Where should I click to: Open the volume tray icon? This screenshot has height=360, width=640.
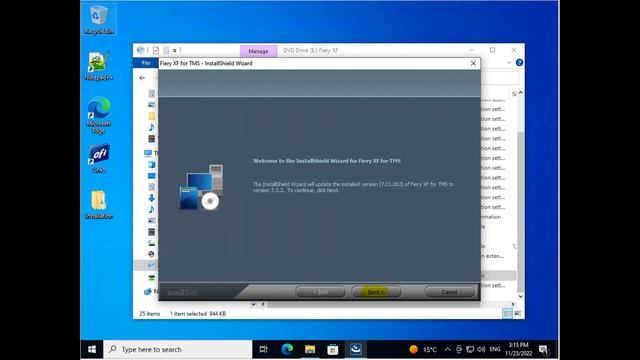click(481, 349)
